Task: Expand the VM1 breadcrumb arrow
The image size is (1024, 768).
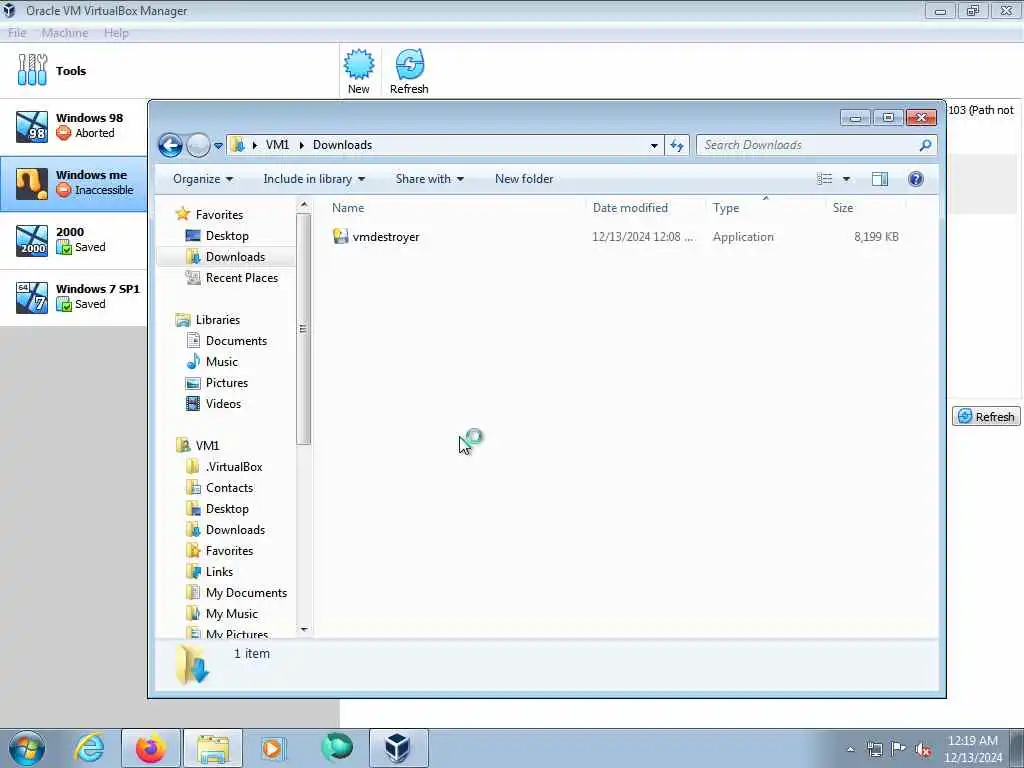Action: point(302,145)
